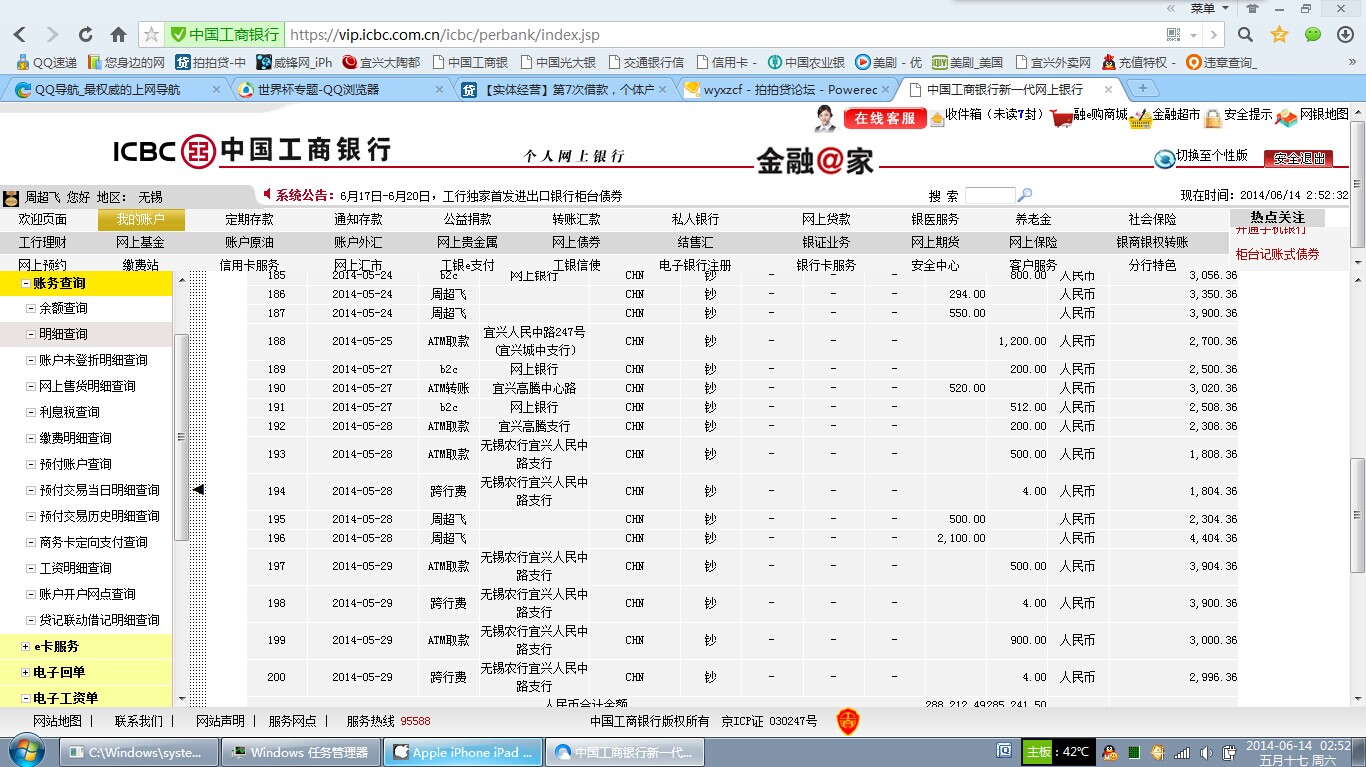Collapse the 账务查询 tree section

point(26,284)
